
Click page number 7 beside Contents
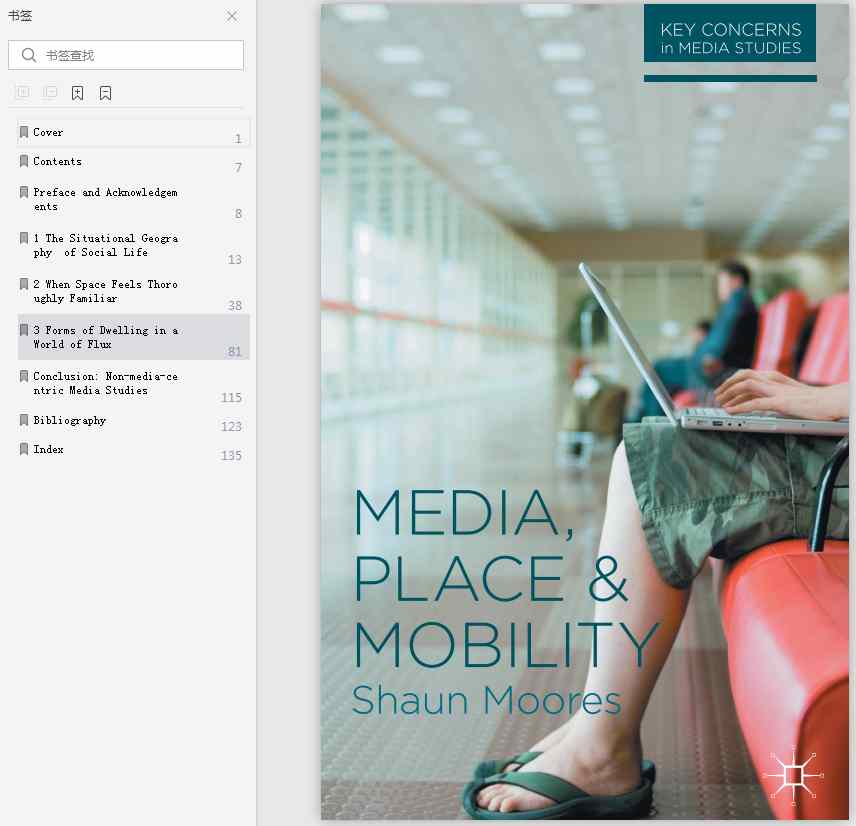[238, 167]
